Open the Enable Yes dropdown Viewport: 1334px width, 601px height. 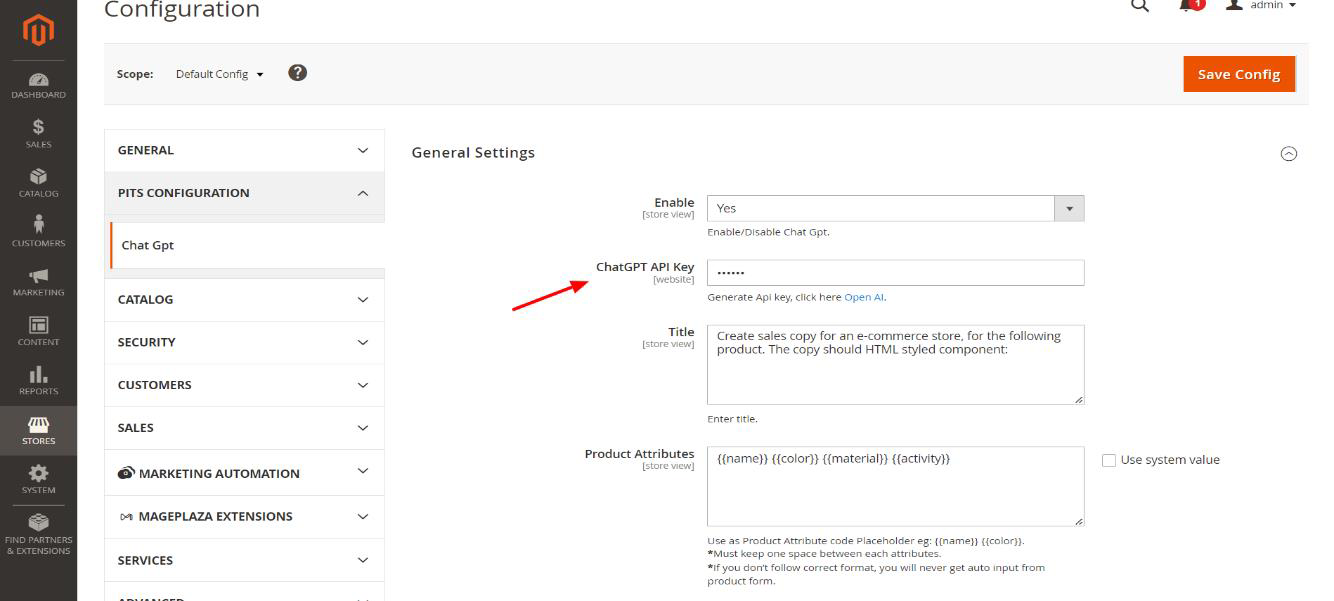click(x=895, y=208)
